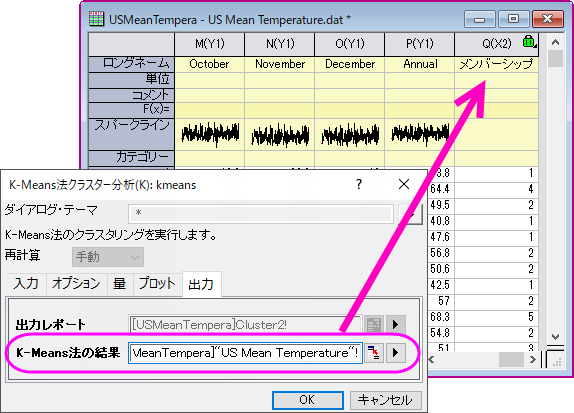The height and width of the screenshot is (413, 574).
Task: Switch to the オプション tab
Action: (76, 284)
